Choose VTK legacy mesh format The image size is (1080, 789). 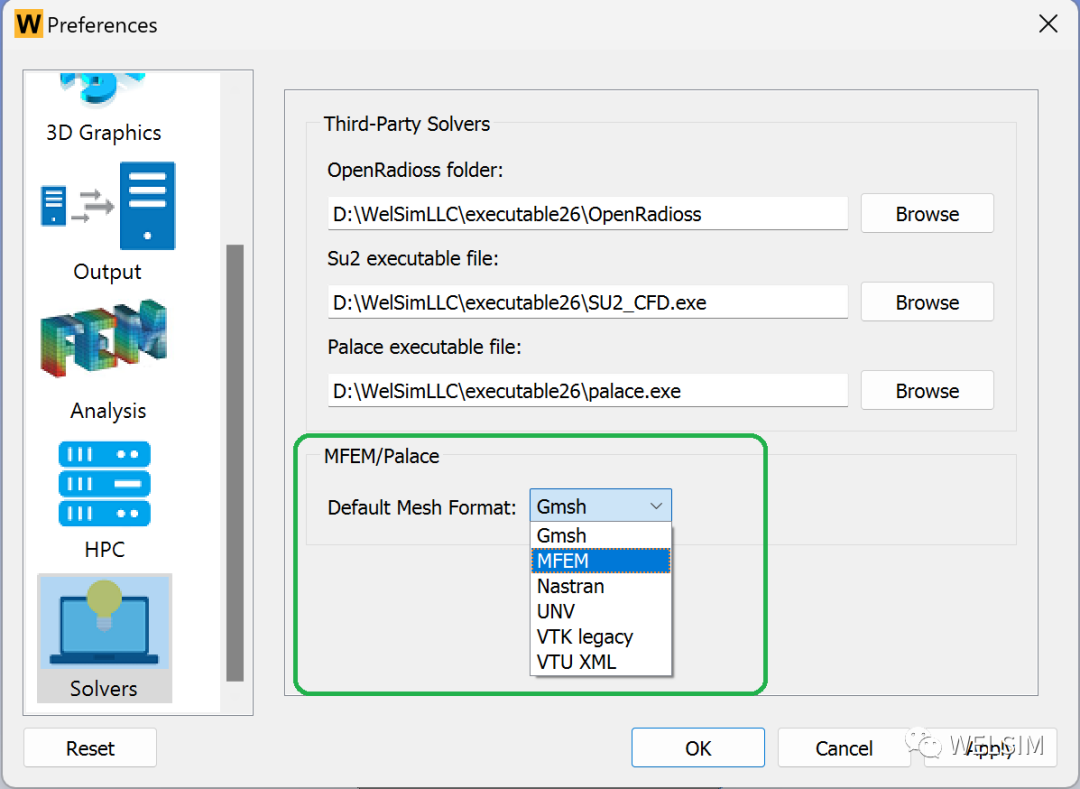tap(600, 637)
